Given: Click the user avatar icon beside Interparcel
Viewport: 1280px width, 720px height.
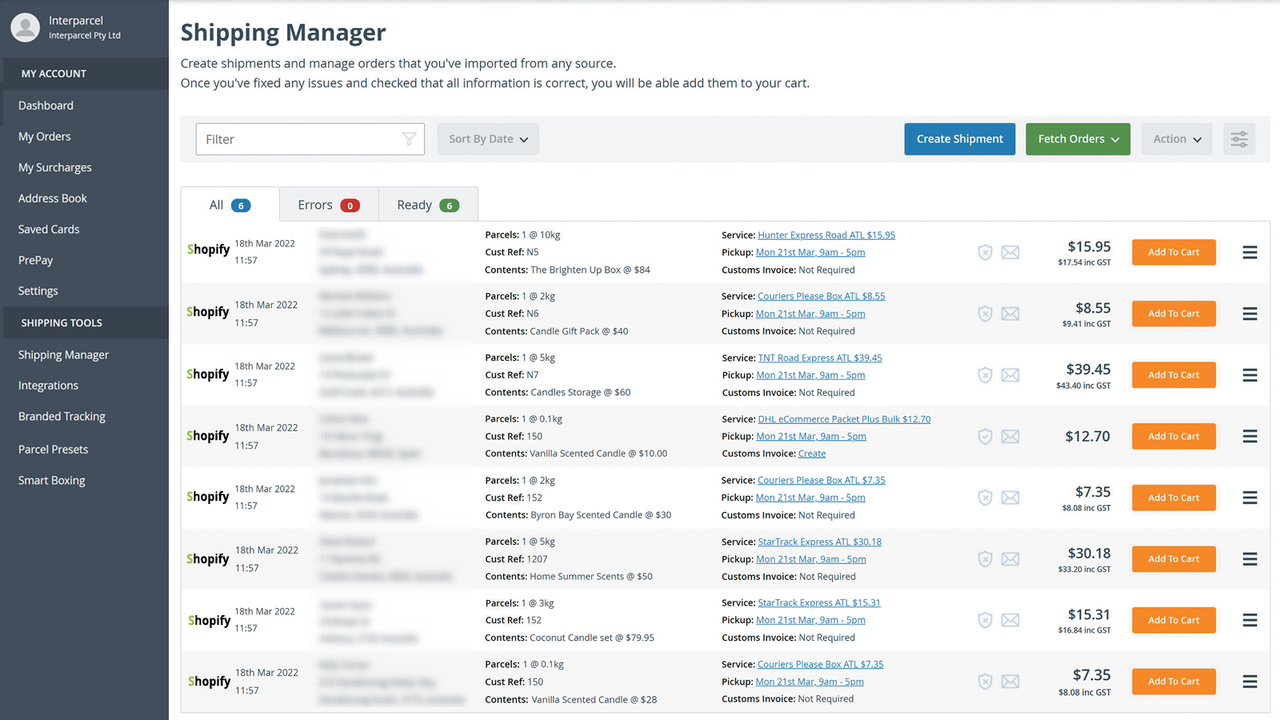Looking at the screenshot, I should pos(25,27).
